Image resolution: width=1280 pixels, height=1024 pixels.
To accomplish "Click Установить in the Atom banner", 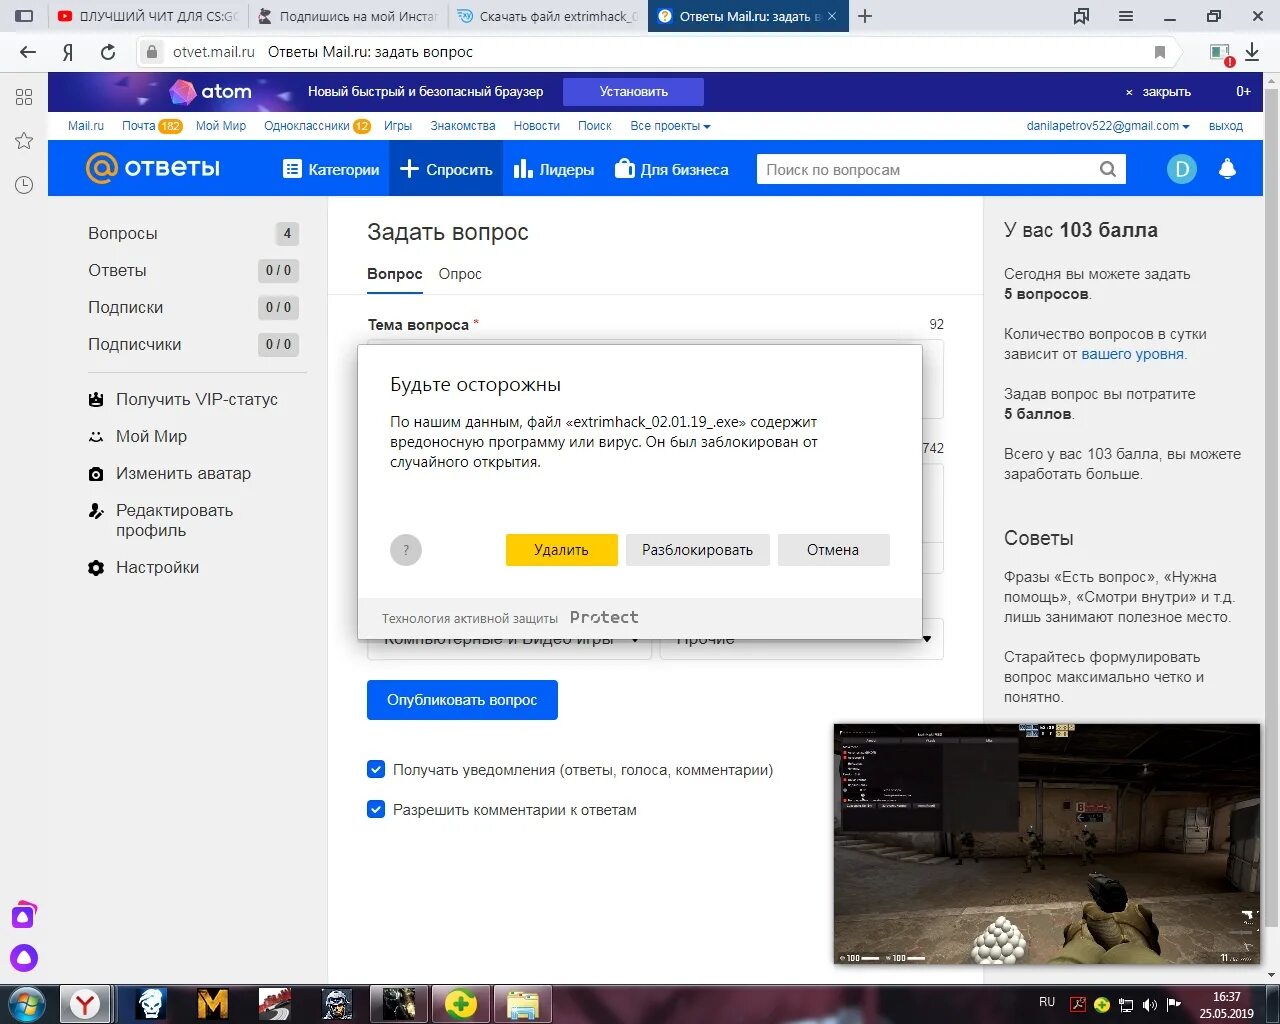I will pyautogui.click(x=633, y=91).
